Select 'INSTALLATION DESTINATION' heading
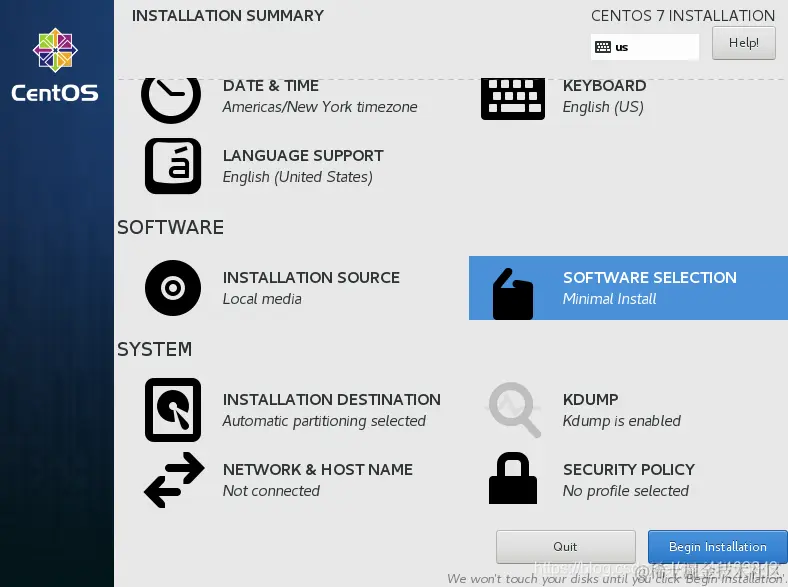This screenshot has width=788, height=587. coord(332,400)
